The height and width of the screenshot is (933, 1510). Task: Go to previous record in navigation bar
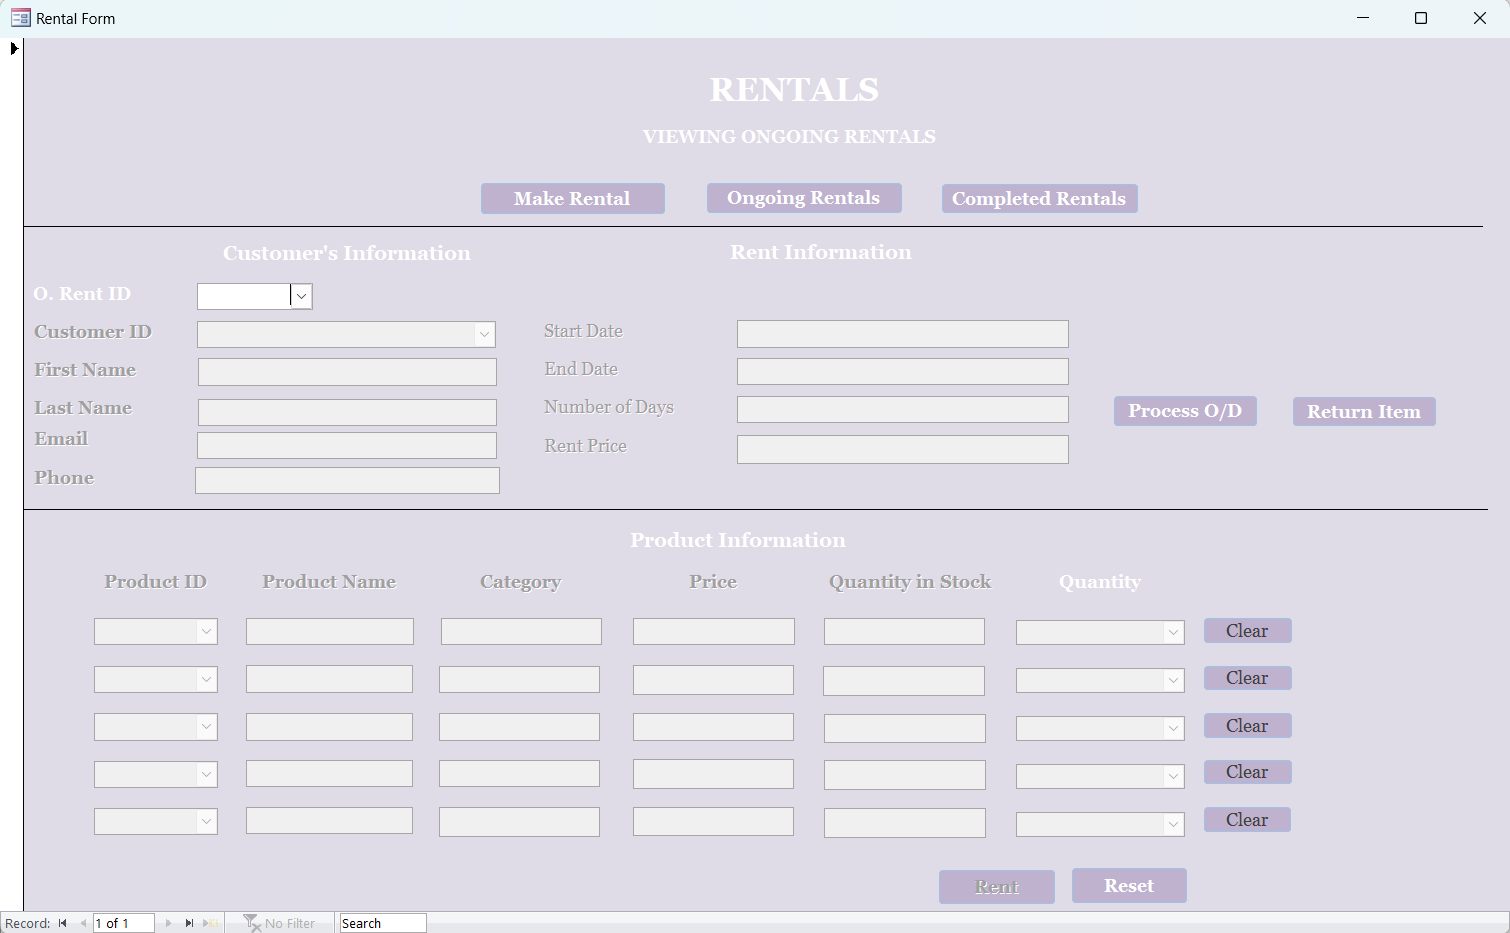tap(83, 923)
